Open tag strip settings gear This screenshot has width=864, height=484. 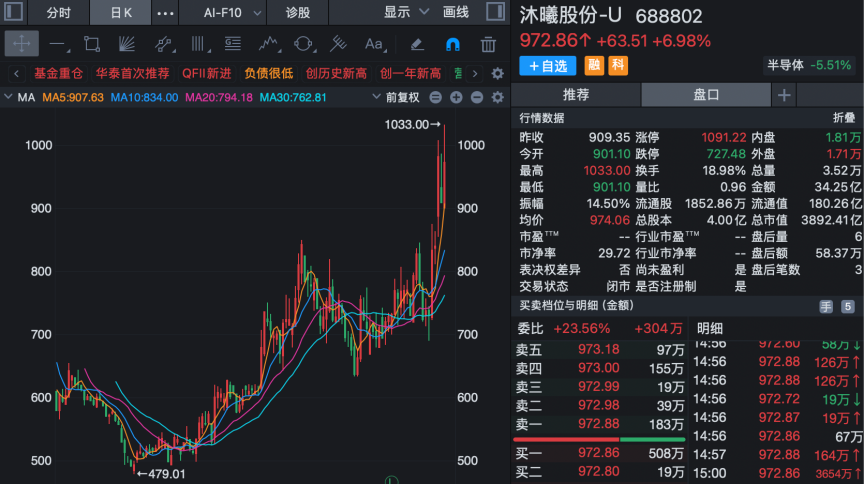pos(498,73)
